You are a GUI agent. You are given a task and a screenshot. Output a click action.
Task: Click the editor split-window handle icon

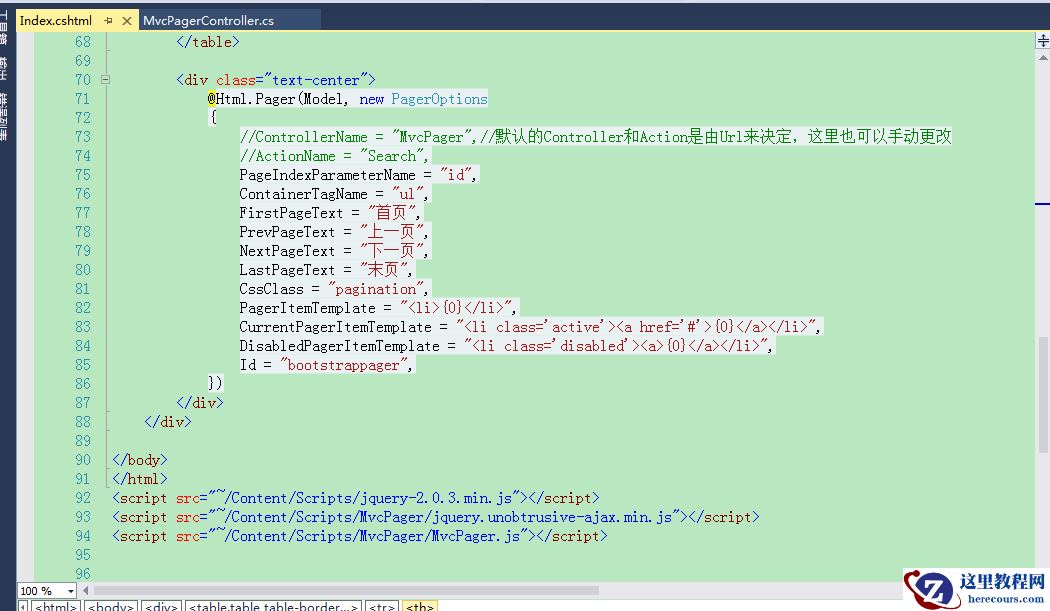tap(1043, 40)
